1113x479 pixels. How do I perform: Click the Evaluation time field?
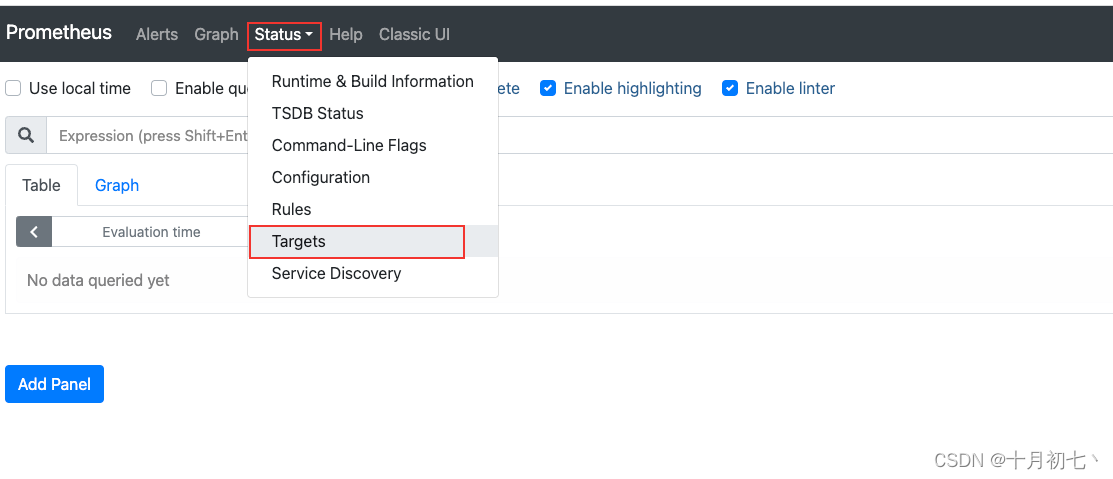pyautogui.click(x=150, y=232)
